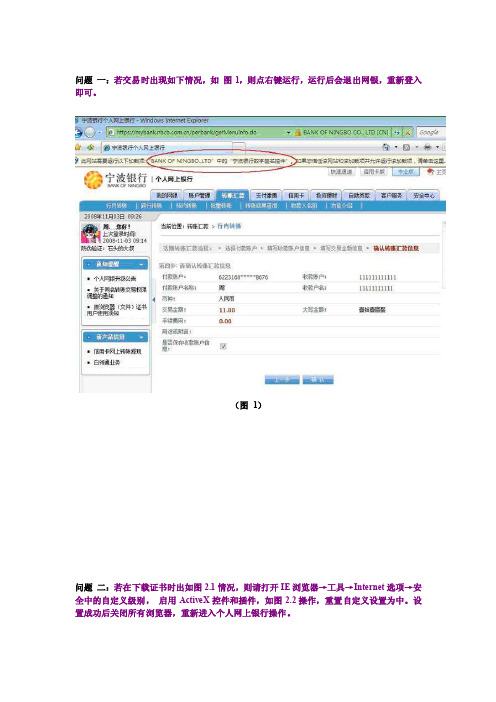Click the 0.00 fee value

pyautogui.click(x=225, y=321)
